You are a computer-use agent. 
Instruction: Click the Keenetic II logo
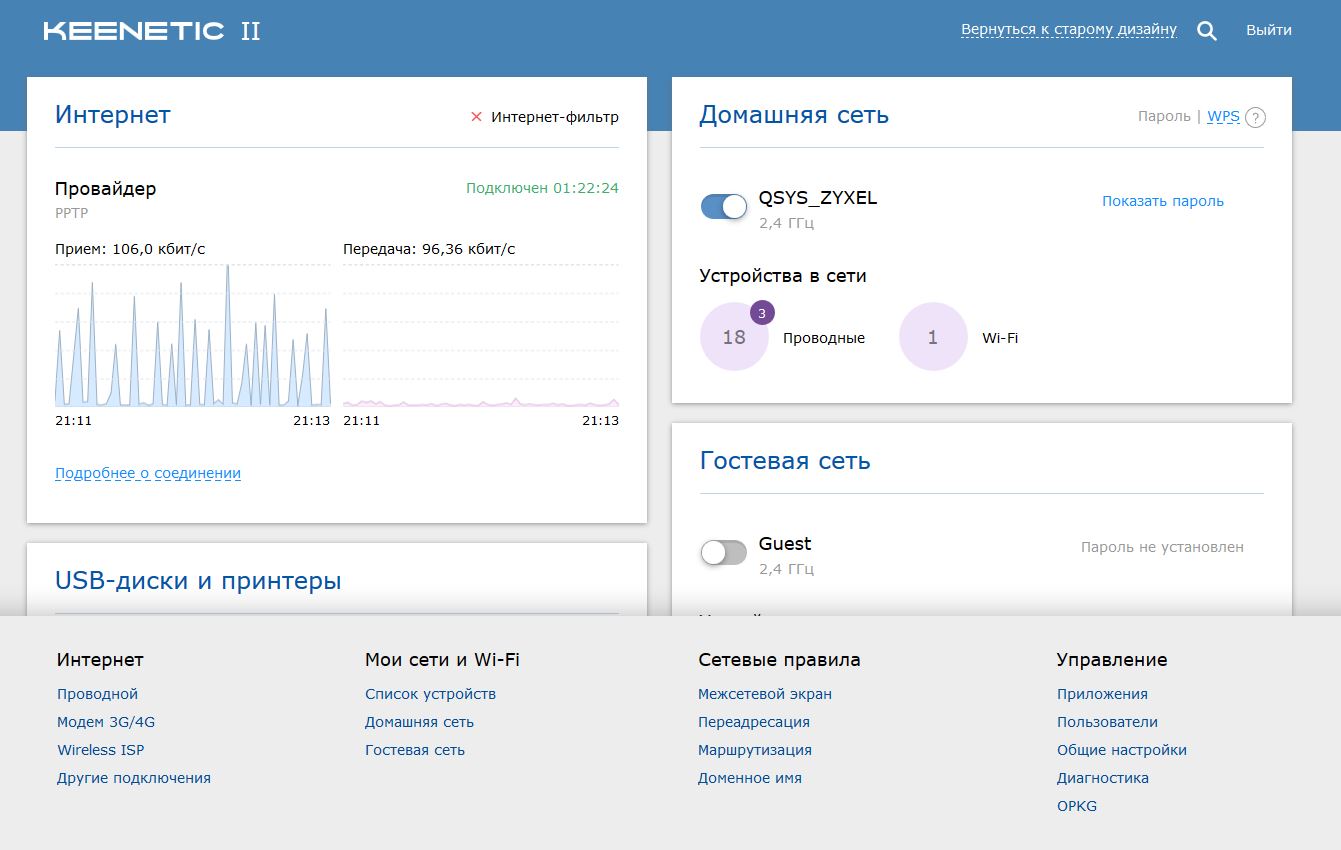pyautogui.click(x=152, y=31)
